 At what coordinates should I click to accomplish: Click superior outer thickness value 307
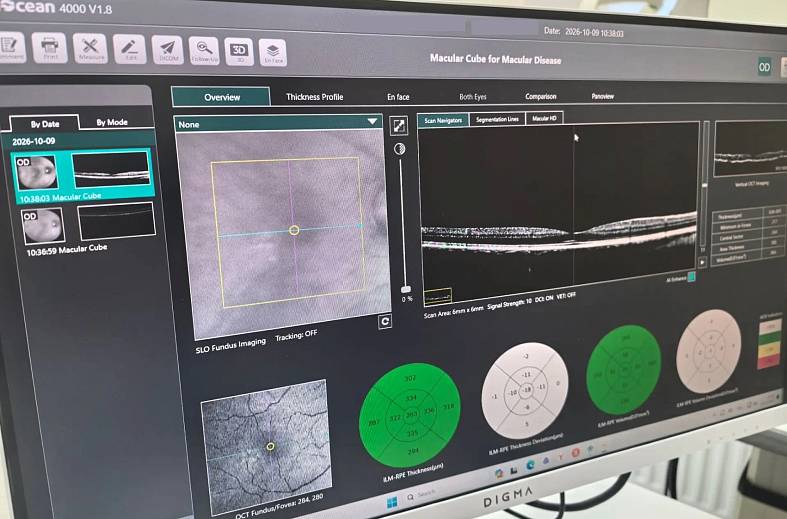coord(411,378)
